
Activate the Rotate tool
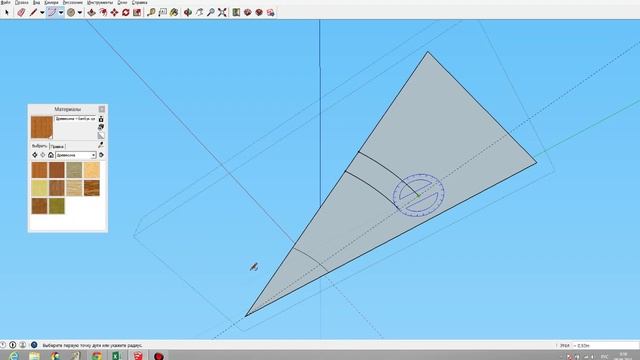point(126,12)
